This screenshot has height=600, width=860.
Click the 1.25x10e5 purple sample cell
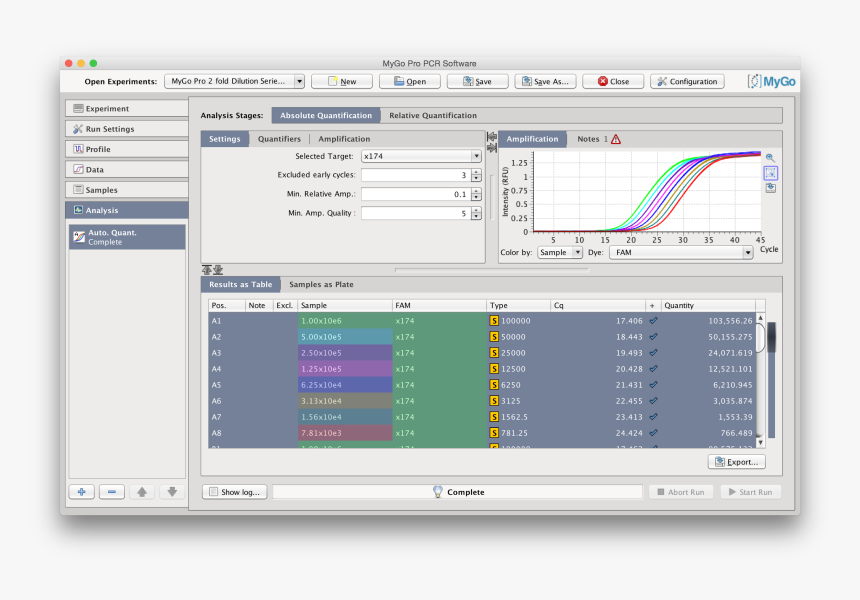tap(345, 369)
